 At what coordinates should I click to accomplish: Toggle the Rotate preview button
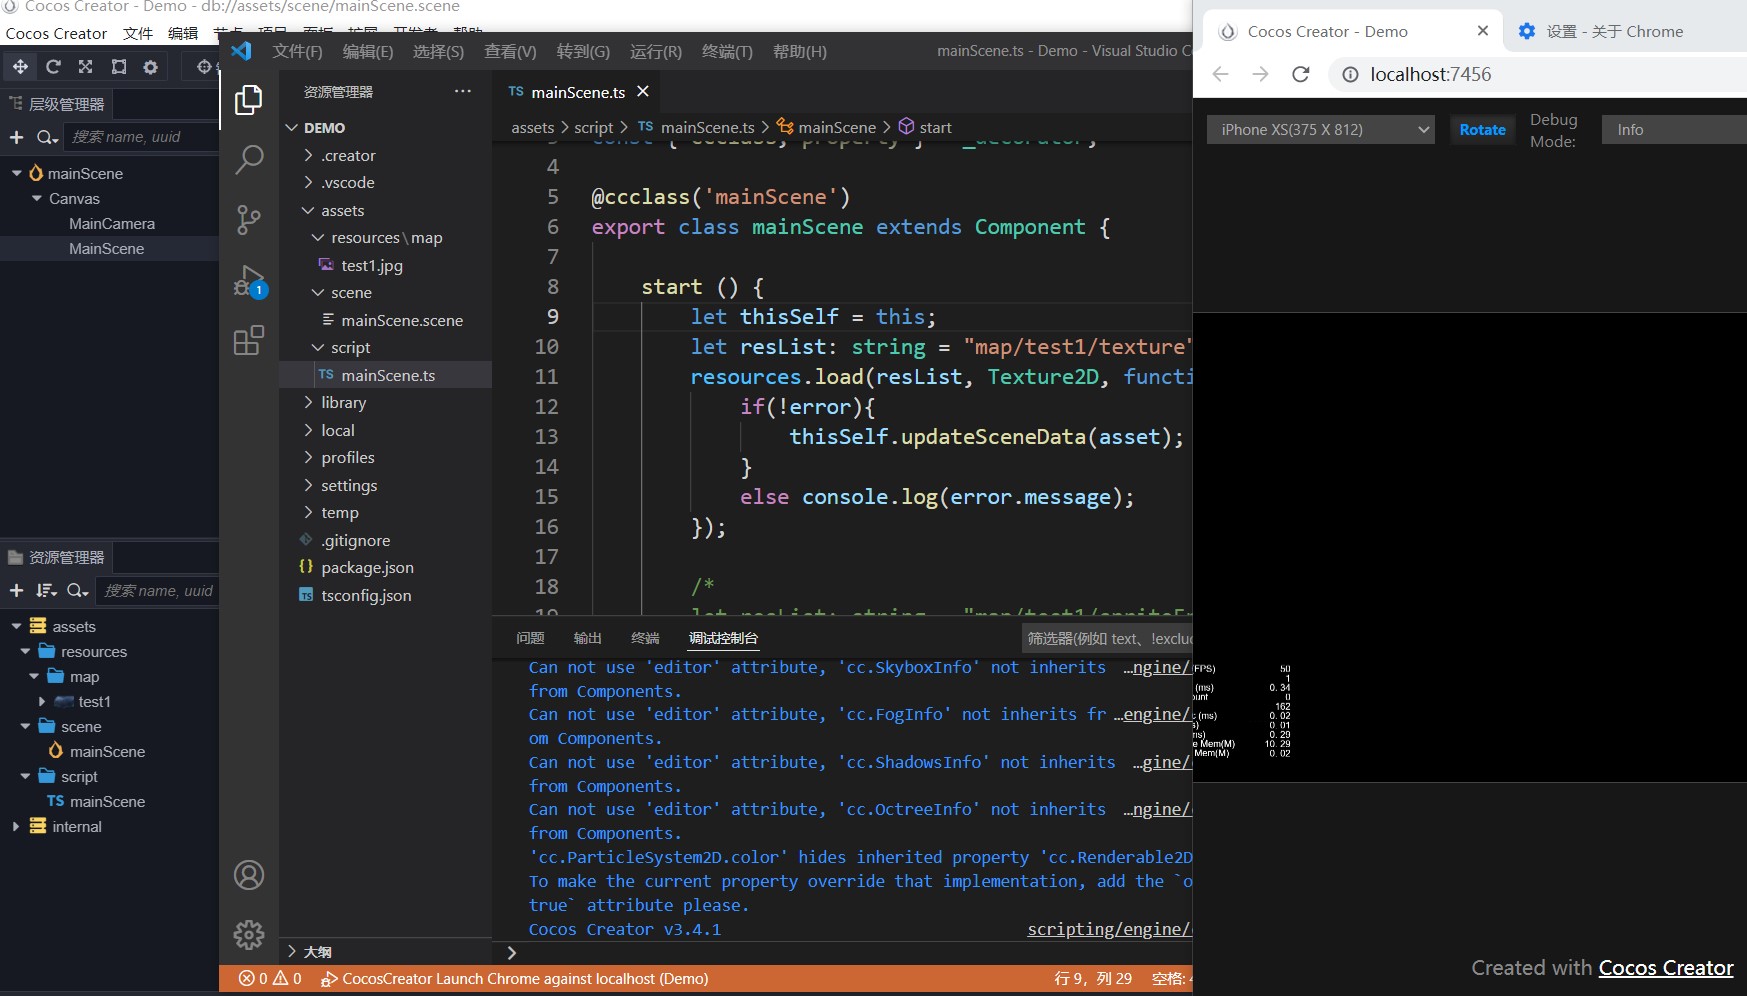1482,130
